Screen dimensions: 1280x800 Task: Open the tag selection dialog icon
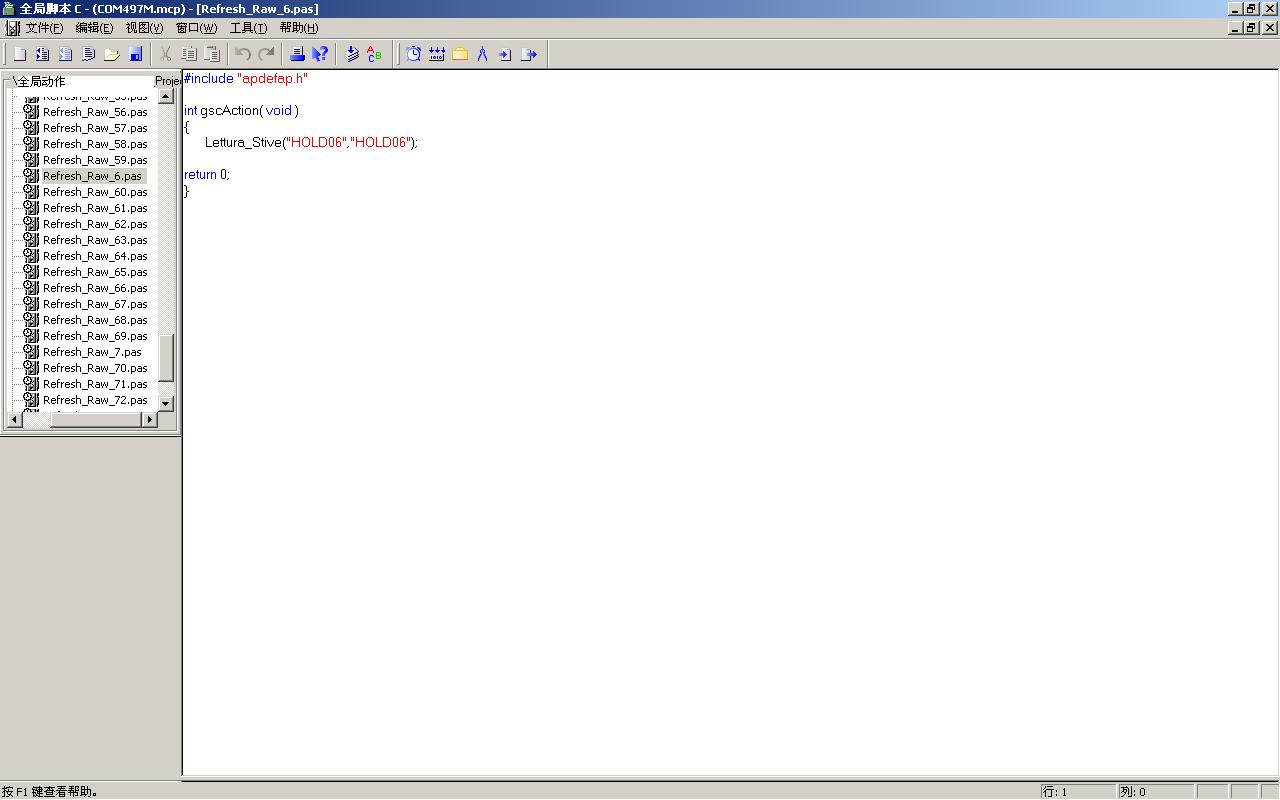coord(436,54)
